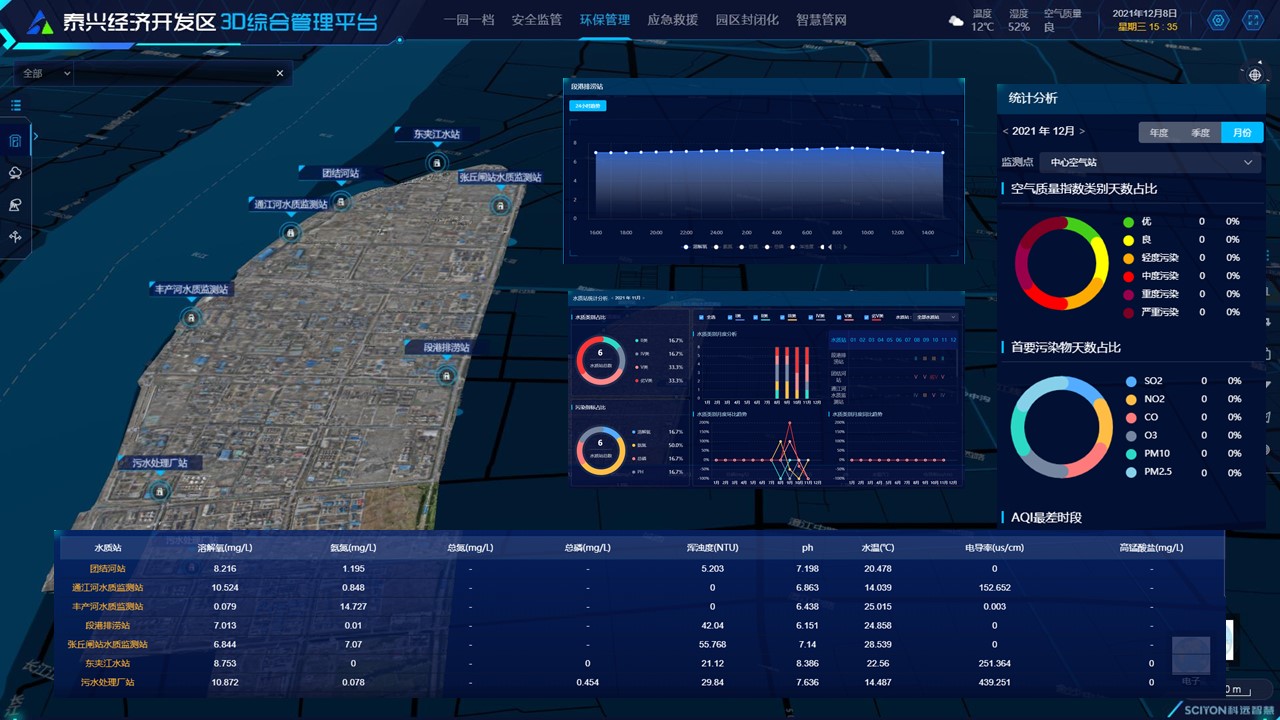Click the 东夹江水站 map marker icon
The height and width of the screenshot is (720, 1280).
[436, 162]
